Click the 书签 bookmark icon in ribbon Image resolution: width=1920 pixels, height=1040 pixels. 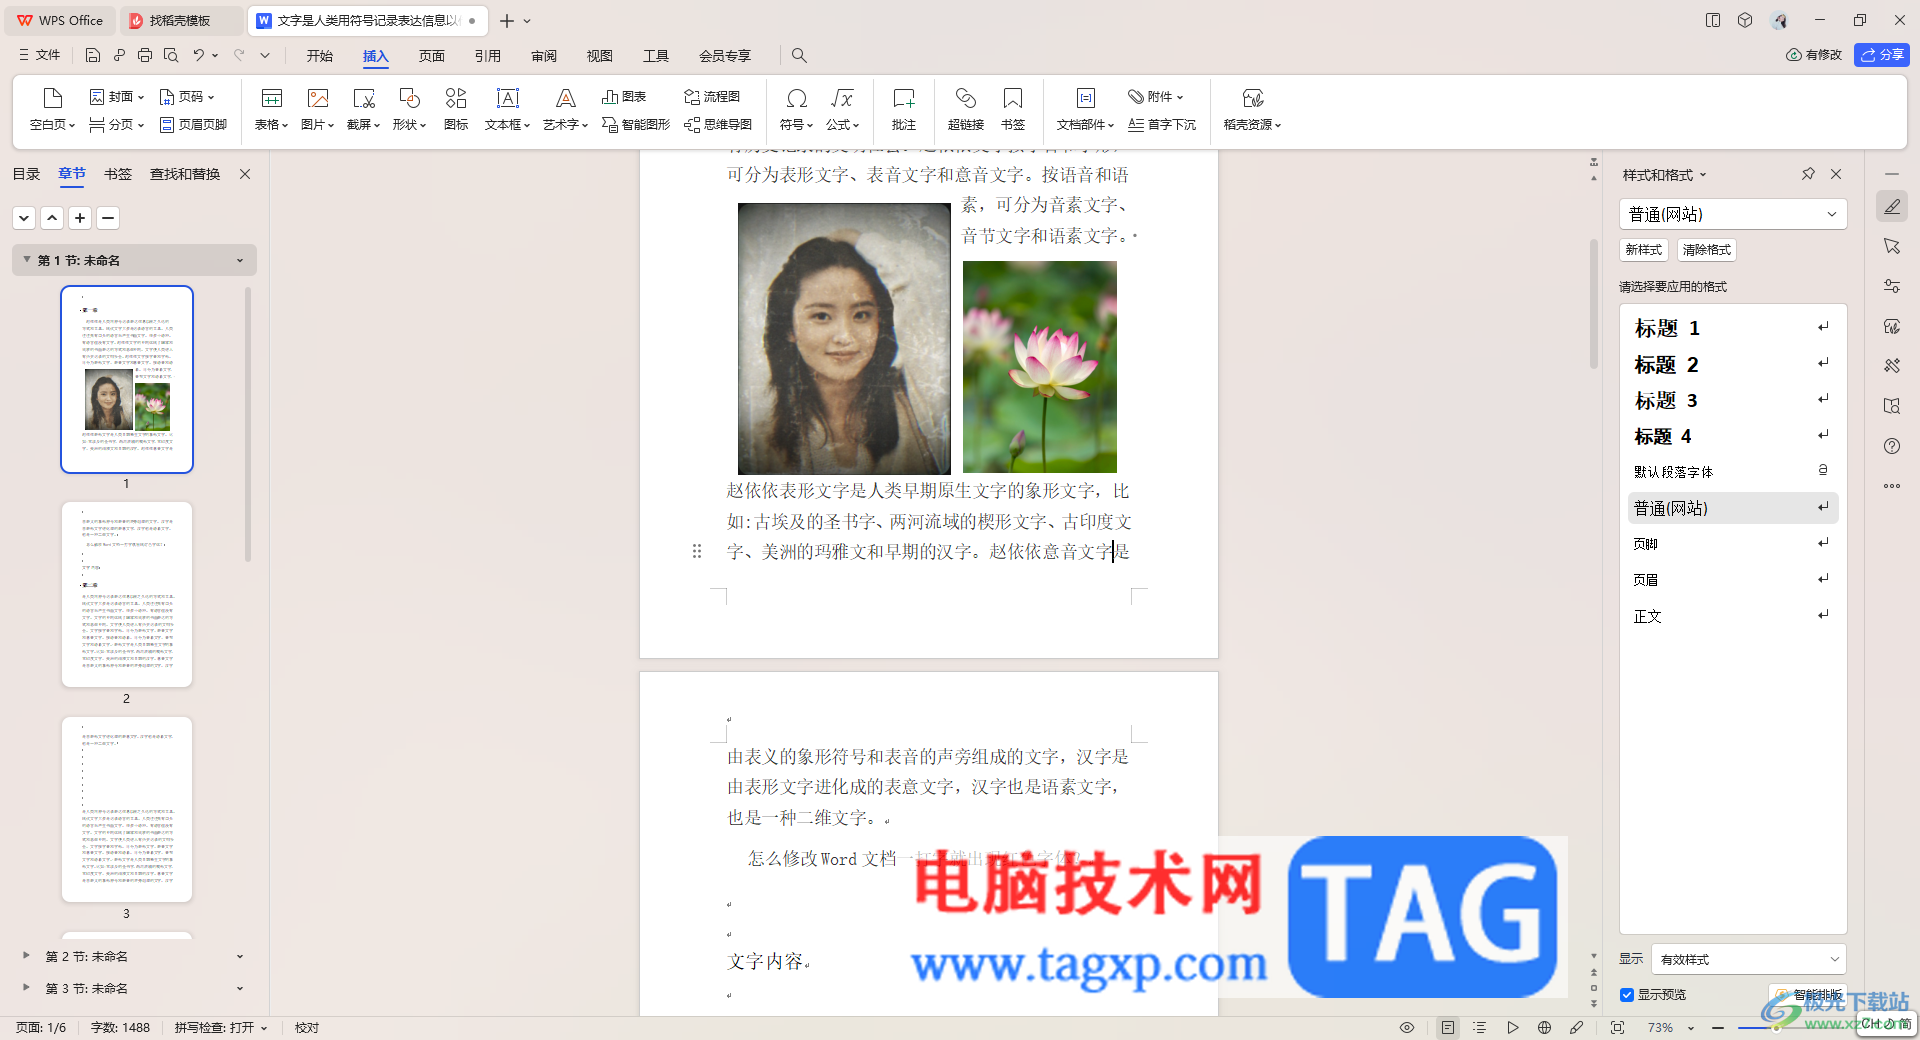(x=1013, y=109)
